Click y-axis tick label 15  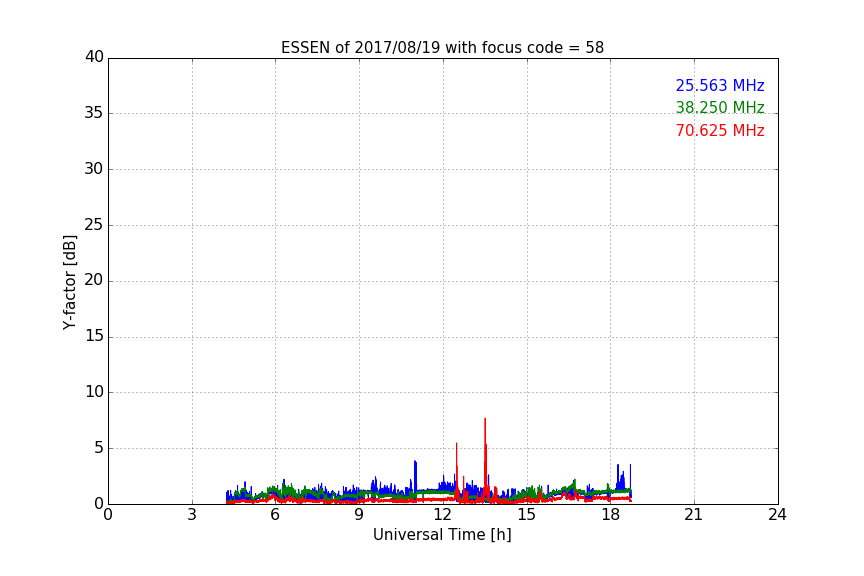(x=94, y=336)
